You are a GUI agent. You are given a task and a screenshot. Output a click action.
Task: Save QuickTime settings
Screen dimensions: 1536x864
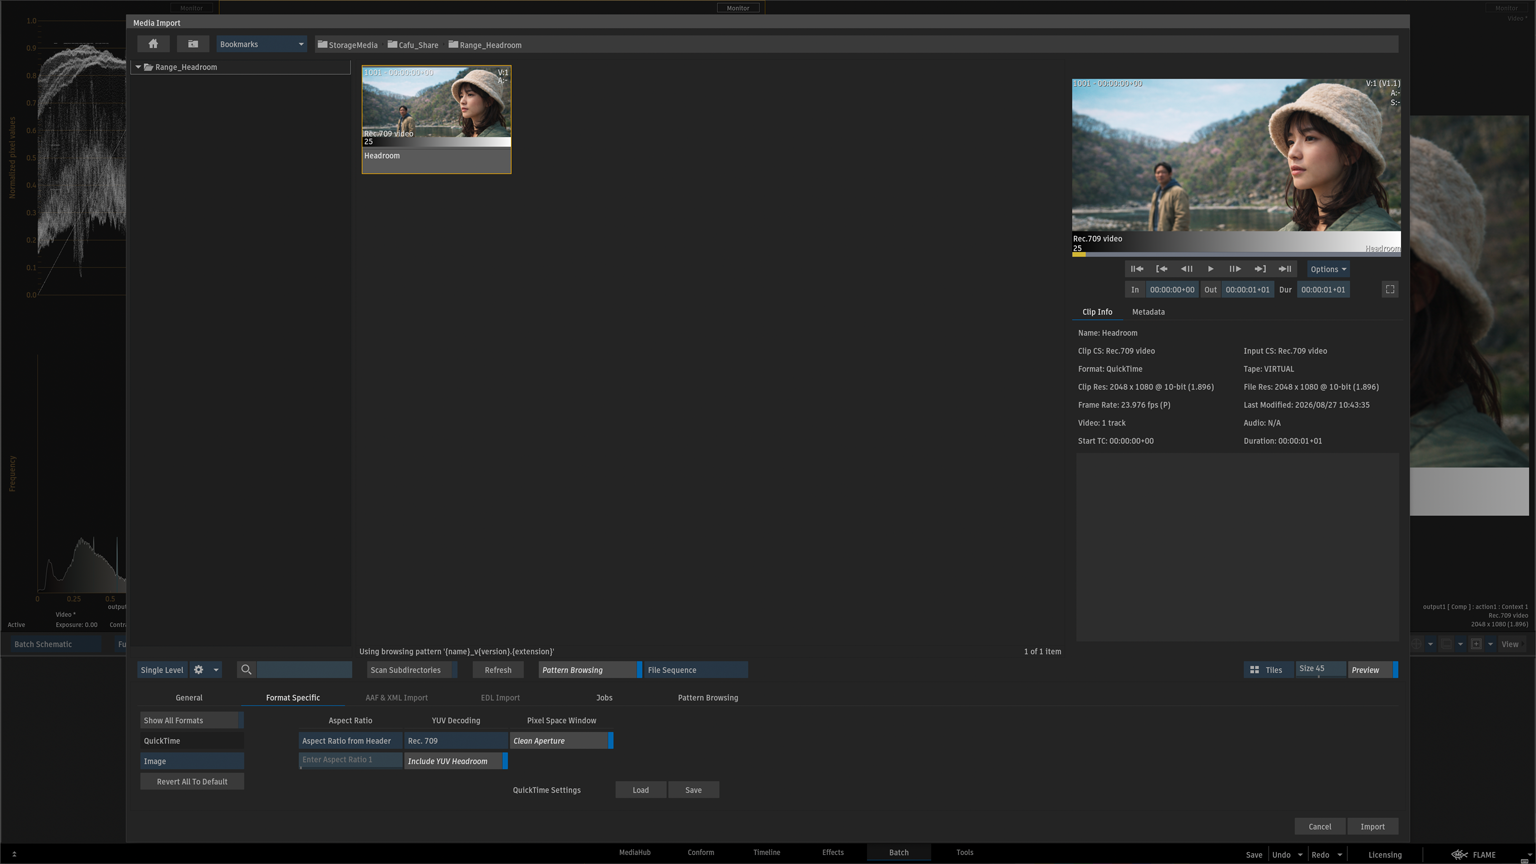(693, 790)
